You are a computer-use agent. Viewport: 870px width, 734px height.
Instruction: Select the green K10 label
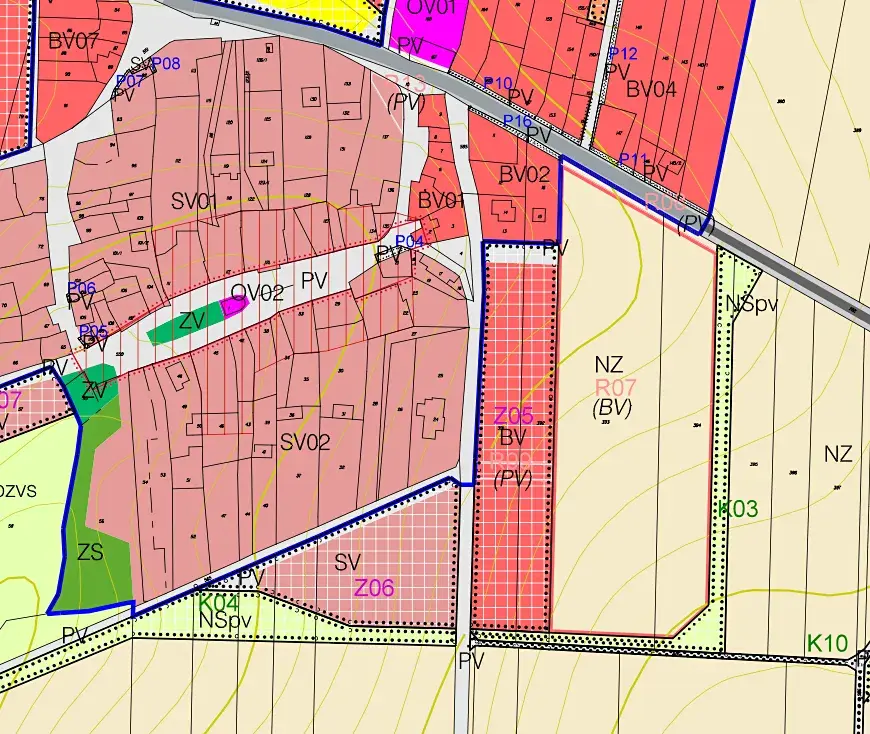click(827, 643)
